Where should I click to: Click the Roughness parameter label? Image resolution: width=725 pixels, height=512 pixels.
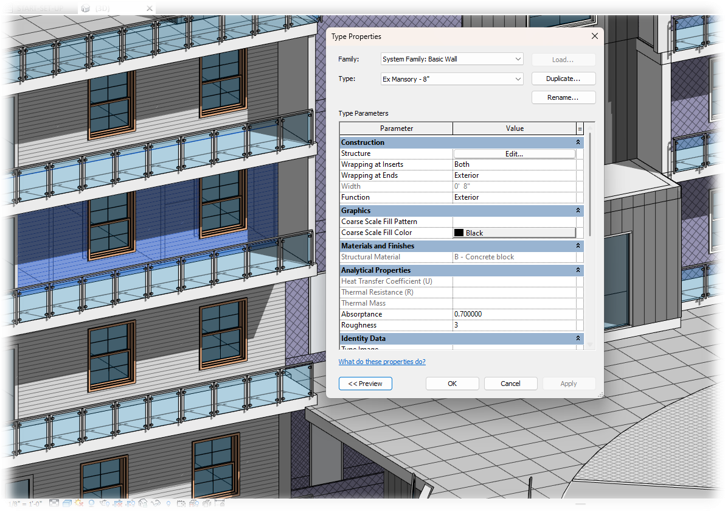(359, 326)
